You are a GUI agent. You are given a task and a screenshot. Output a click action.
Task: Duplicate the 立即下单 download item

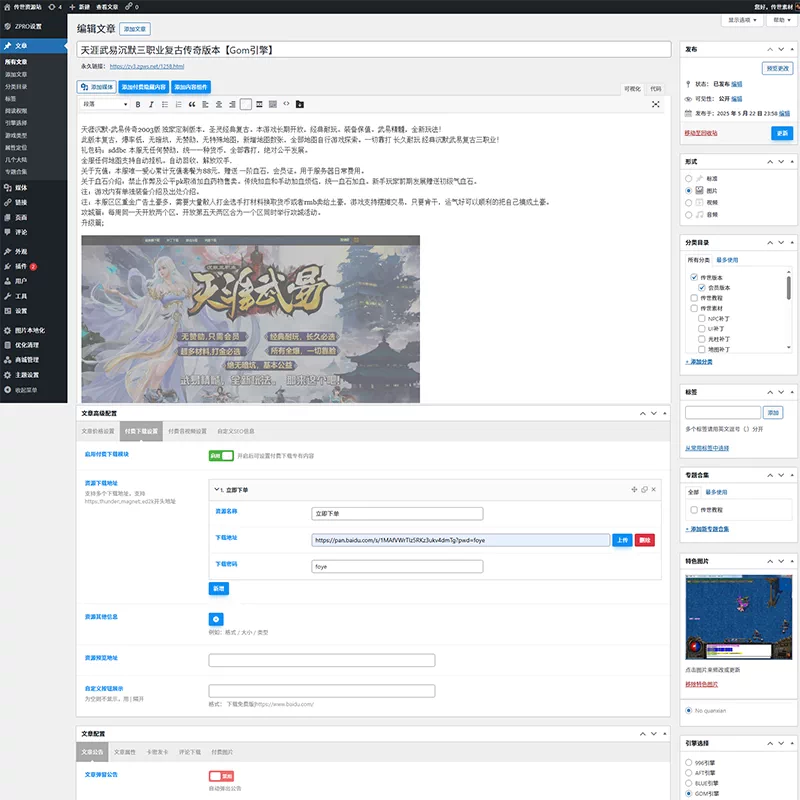pyautogui.click(x=644, y=489)
